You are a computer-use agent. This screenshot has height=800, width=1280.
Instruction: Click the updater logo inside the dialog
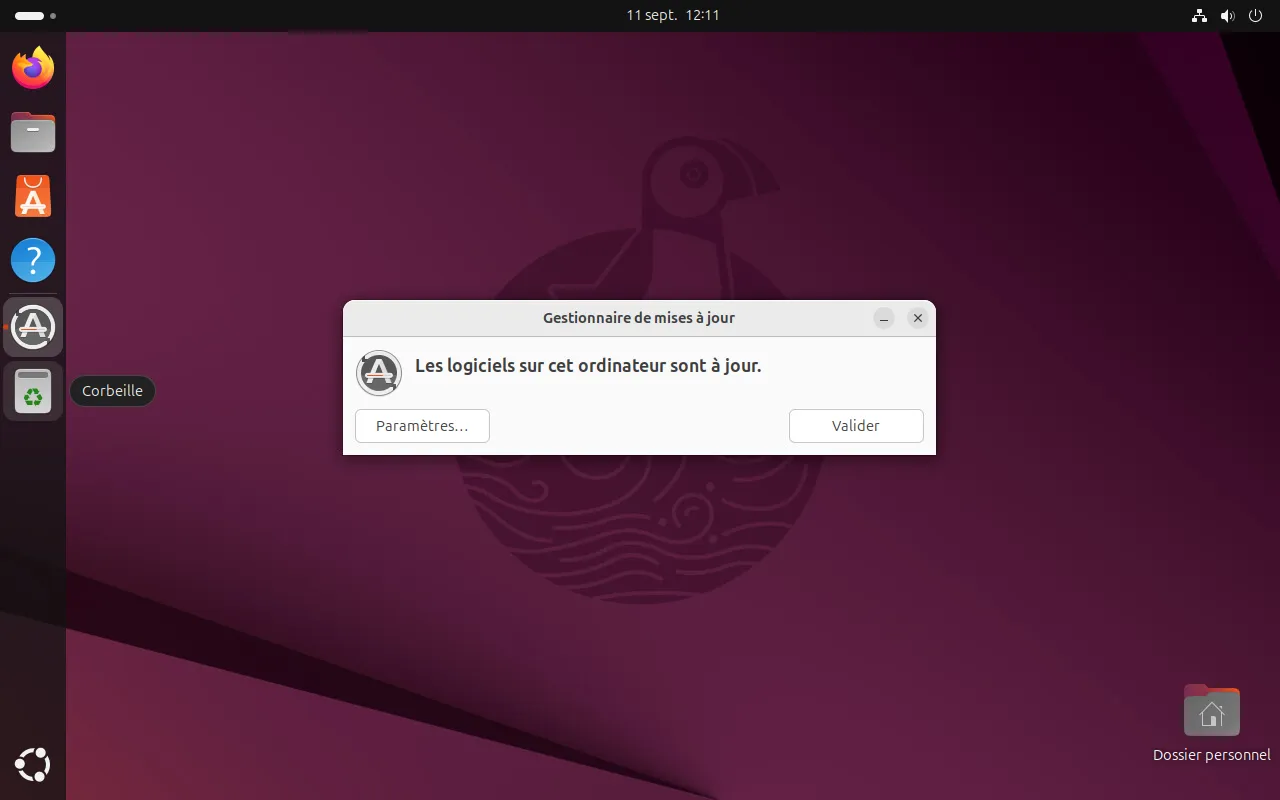(x=379, y=373)
